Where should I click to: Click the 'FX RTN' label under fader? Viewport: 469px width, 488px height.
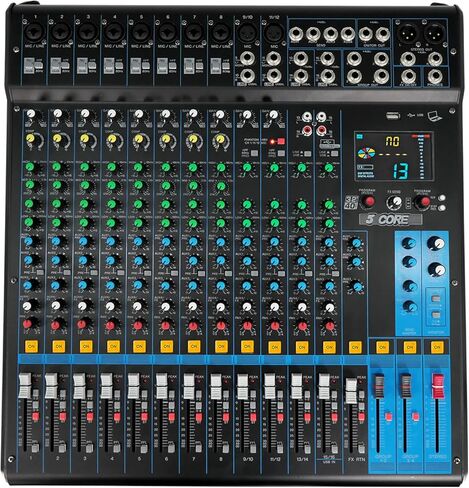(x=356, y=459)
